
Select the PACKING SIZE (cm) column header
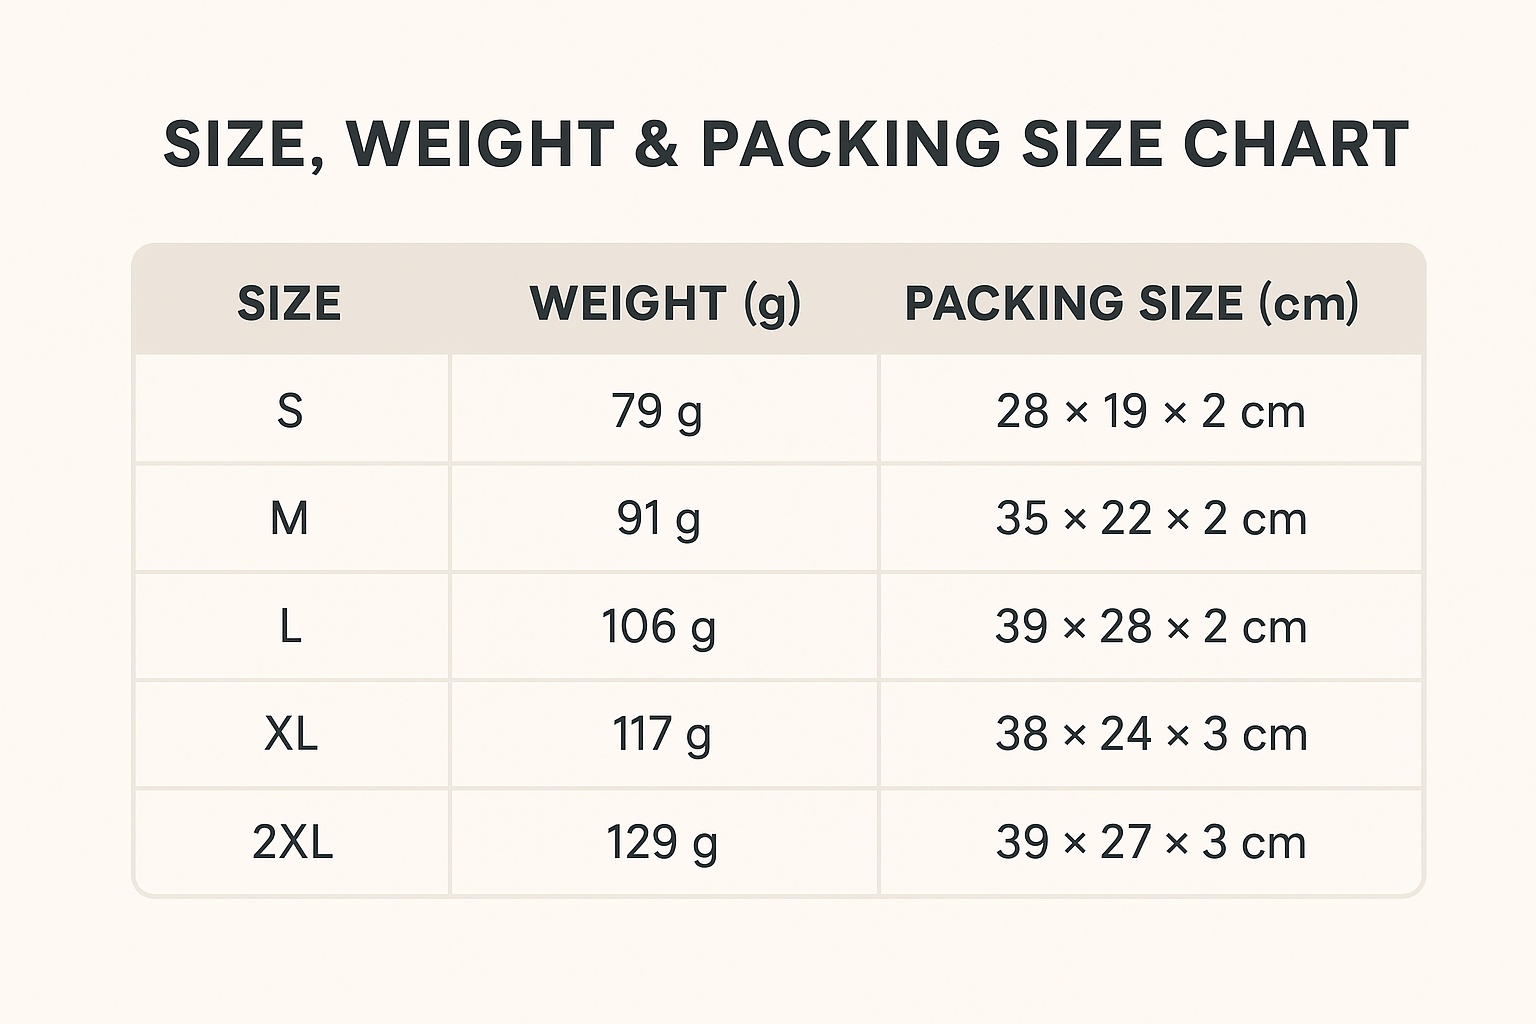coord(1131,303)
